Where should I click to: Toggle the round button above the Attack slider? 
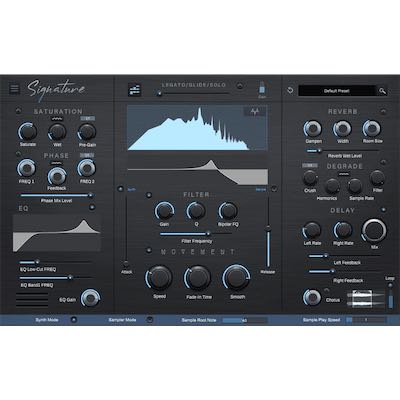tap(120, 189)
